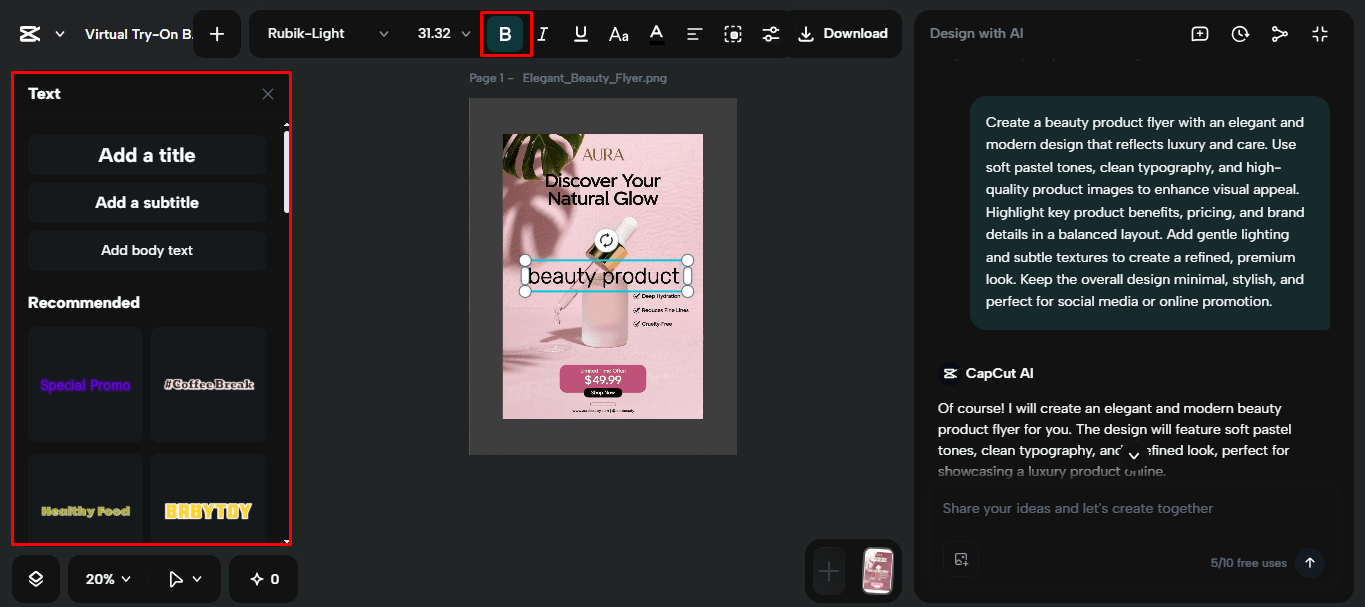This screenshot has height=607, width=1365.
Task: Open the font size 31.32 dropdown
Action: (443, 34)
